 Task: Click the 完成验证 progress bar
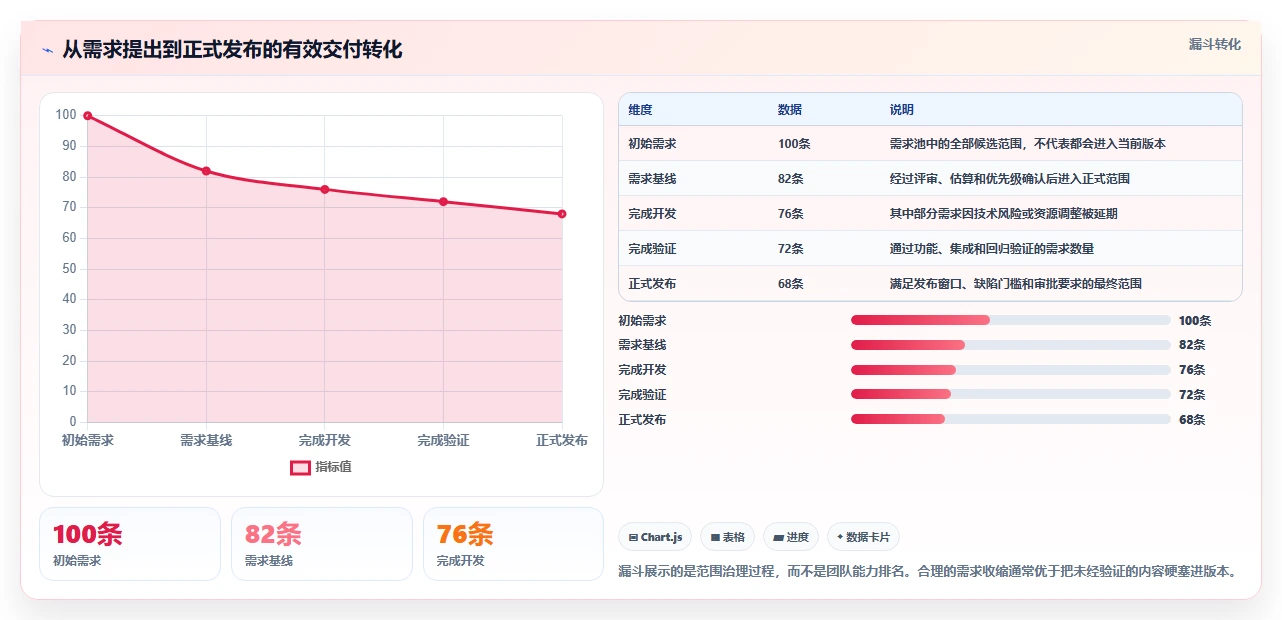(x=1010, y=395)
